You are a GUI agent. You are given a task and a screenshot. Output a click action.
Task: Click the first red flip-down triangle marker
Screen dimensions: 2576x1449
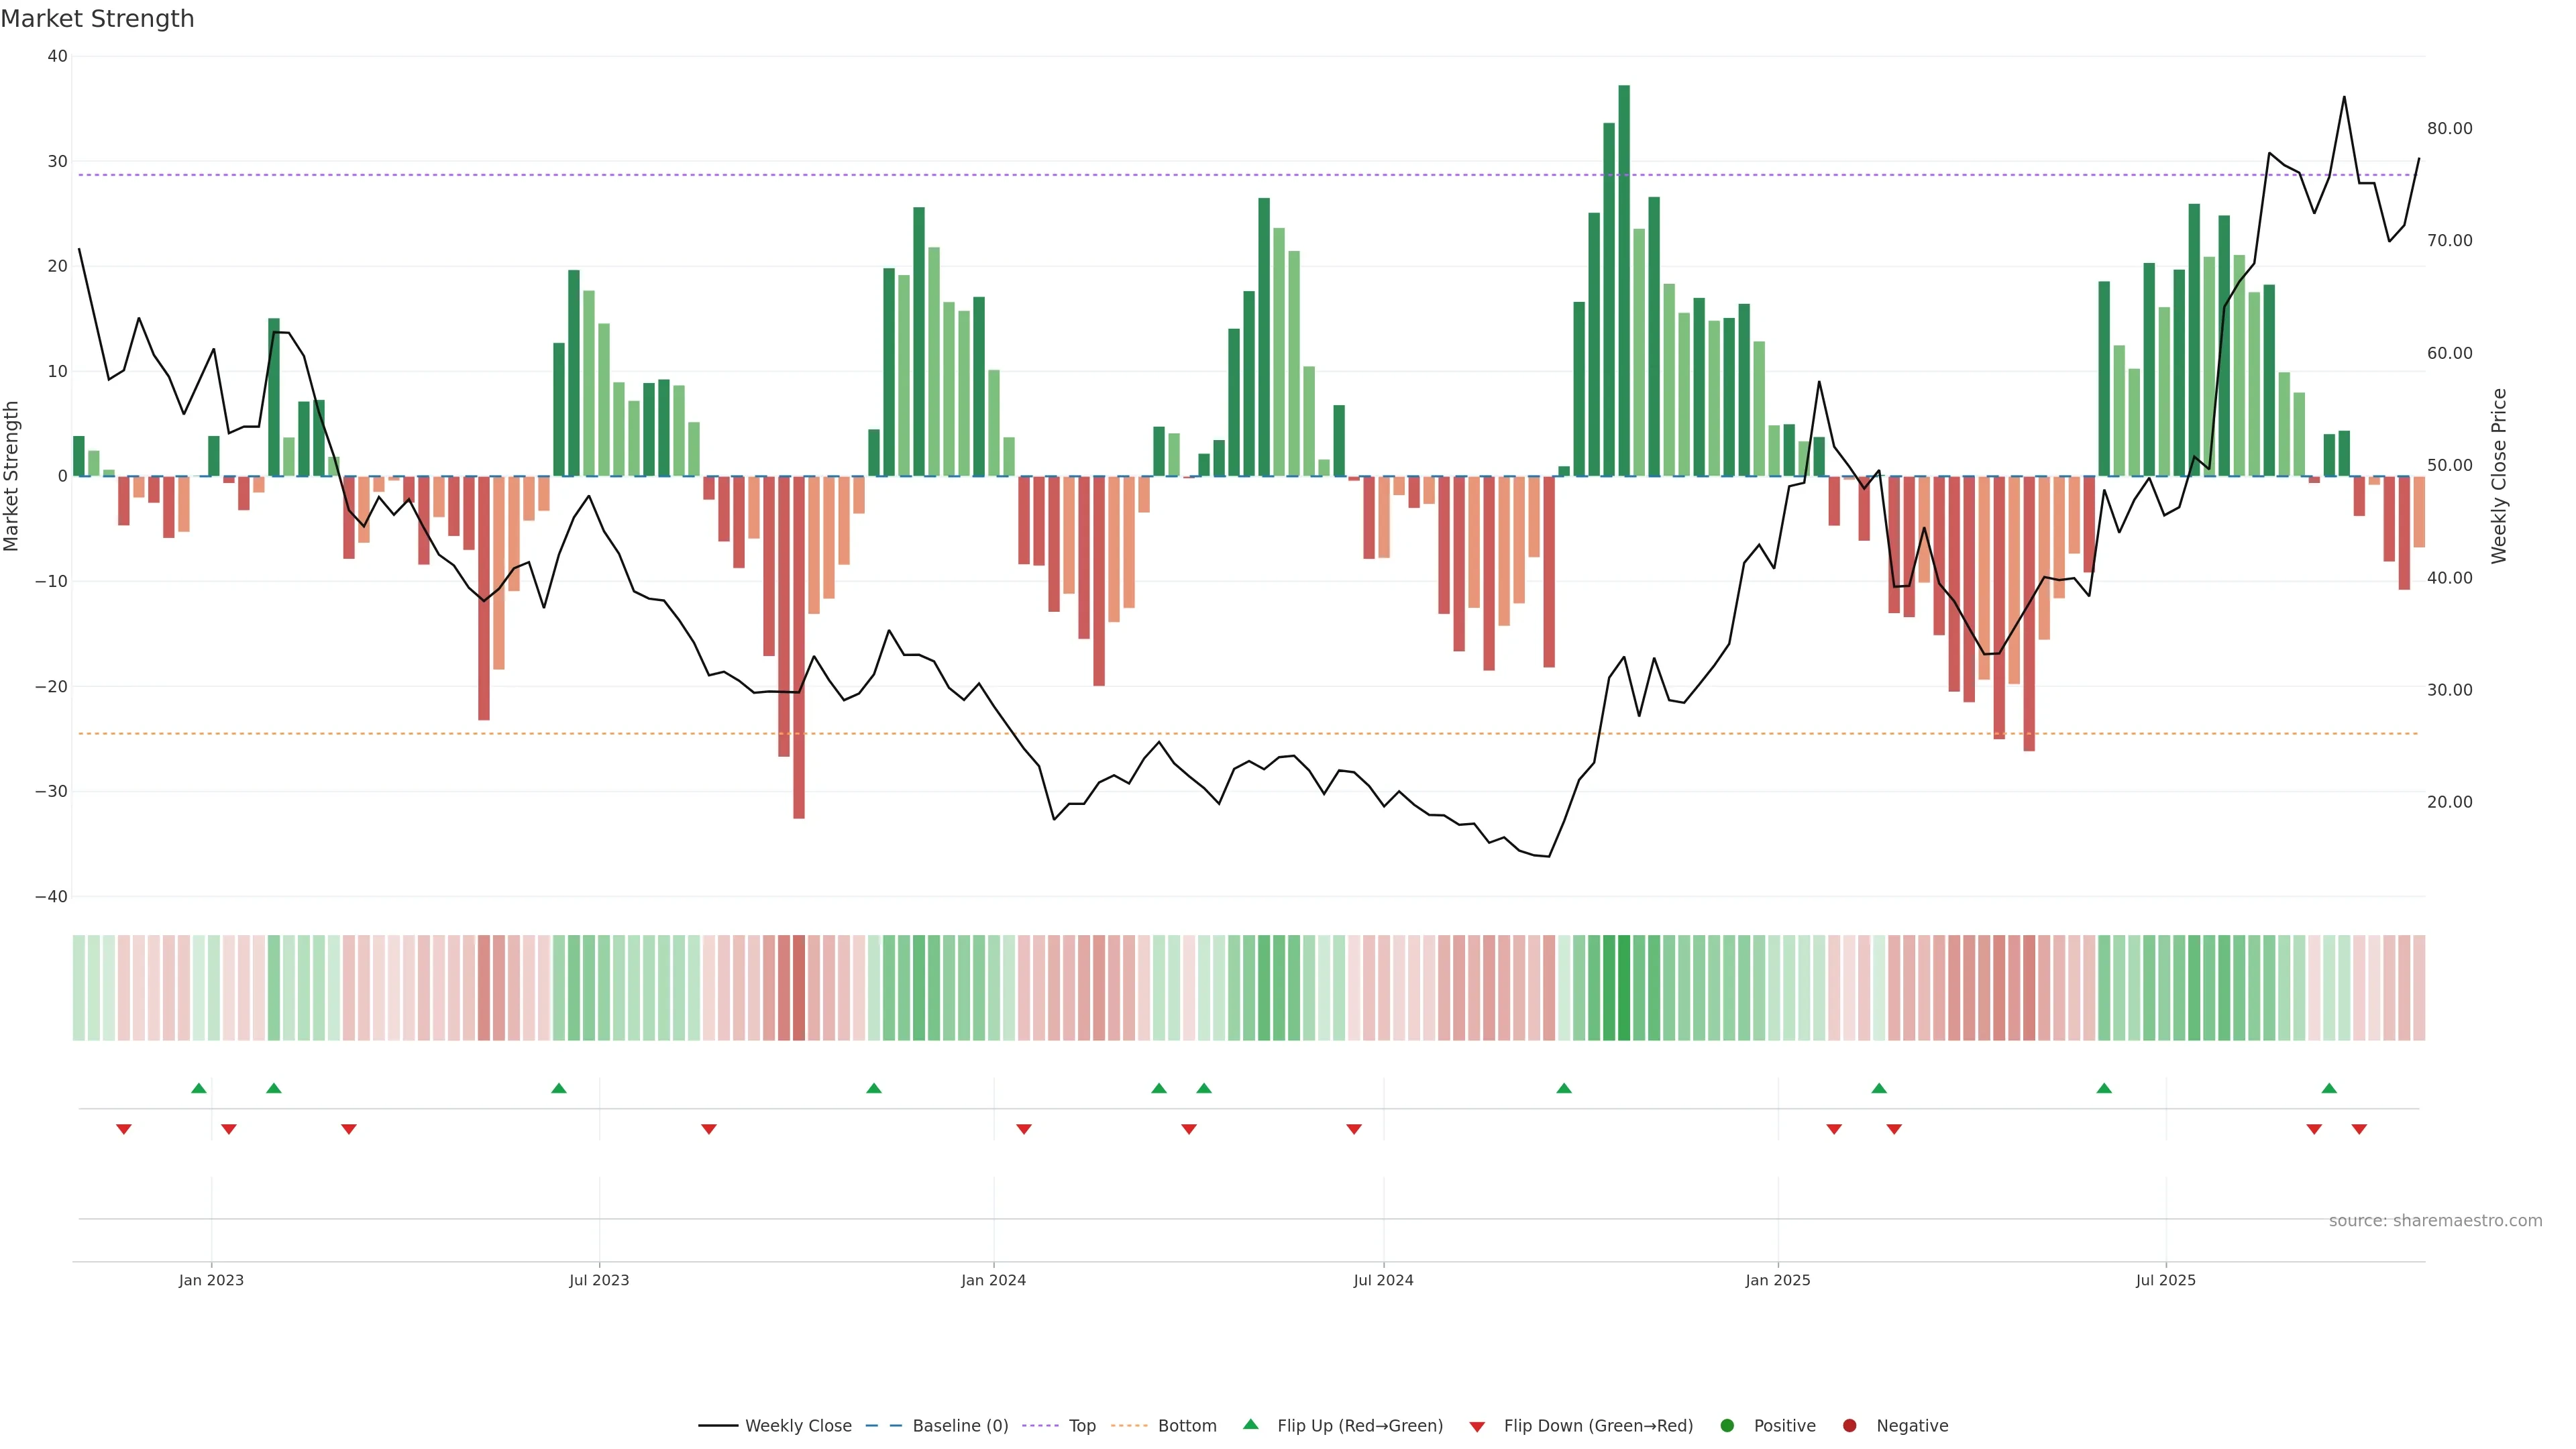tap(124, 1129)
